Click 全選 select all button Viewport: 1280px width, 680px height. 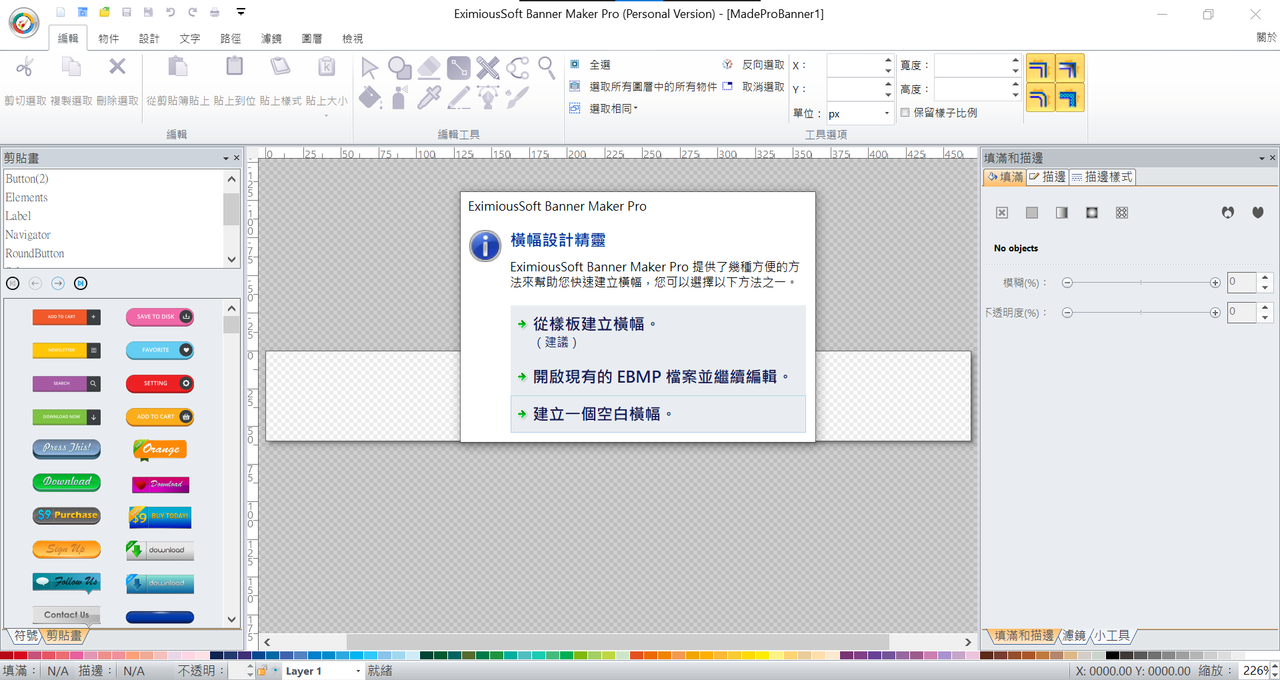[x=590, y=64]
